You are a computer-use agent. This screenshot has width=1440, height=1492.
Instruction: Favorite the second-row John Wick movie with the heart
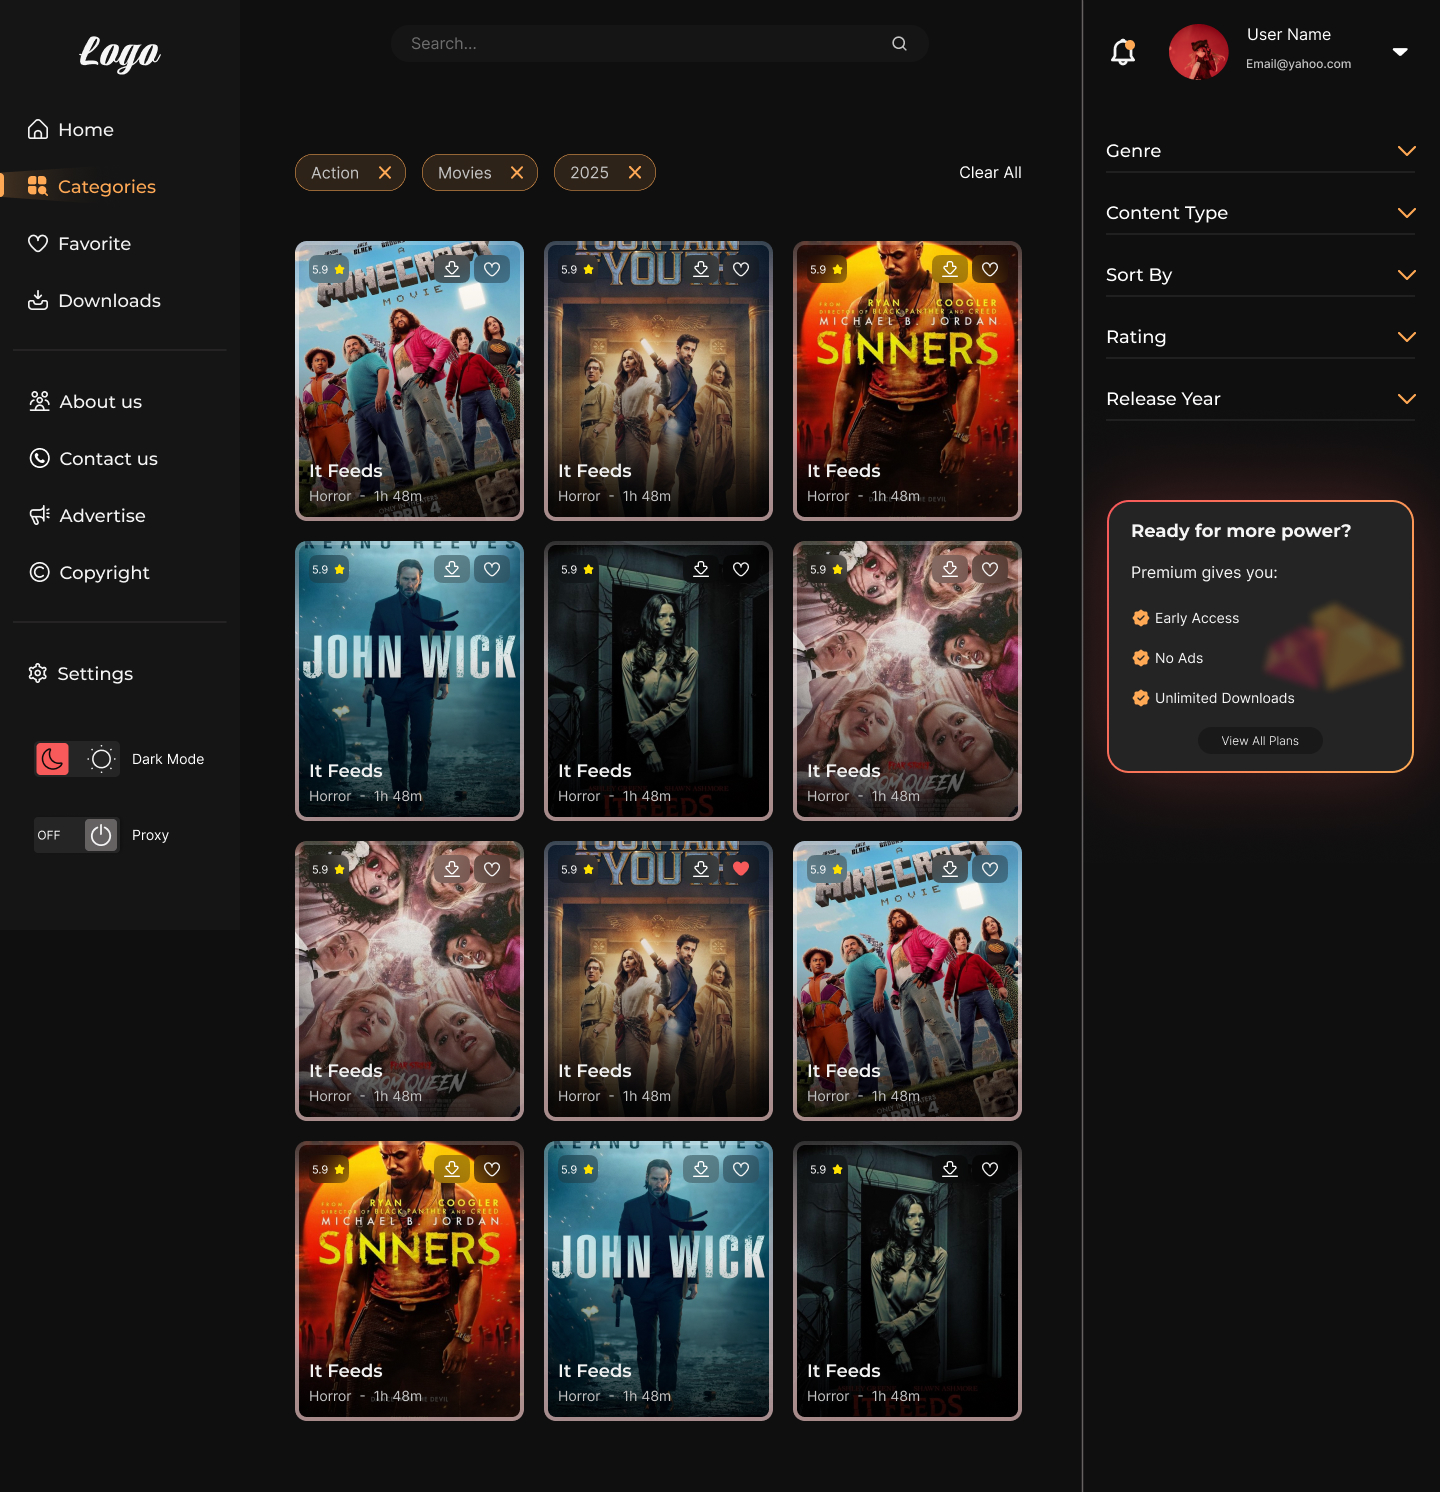coord(492,569)
